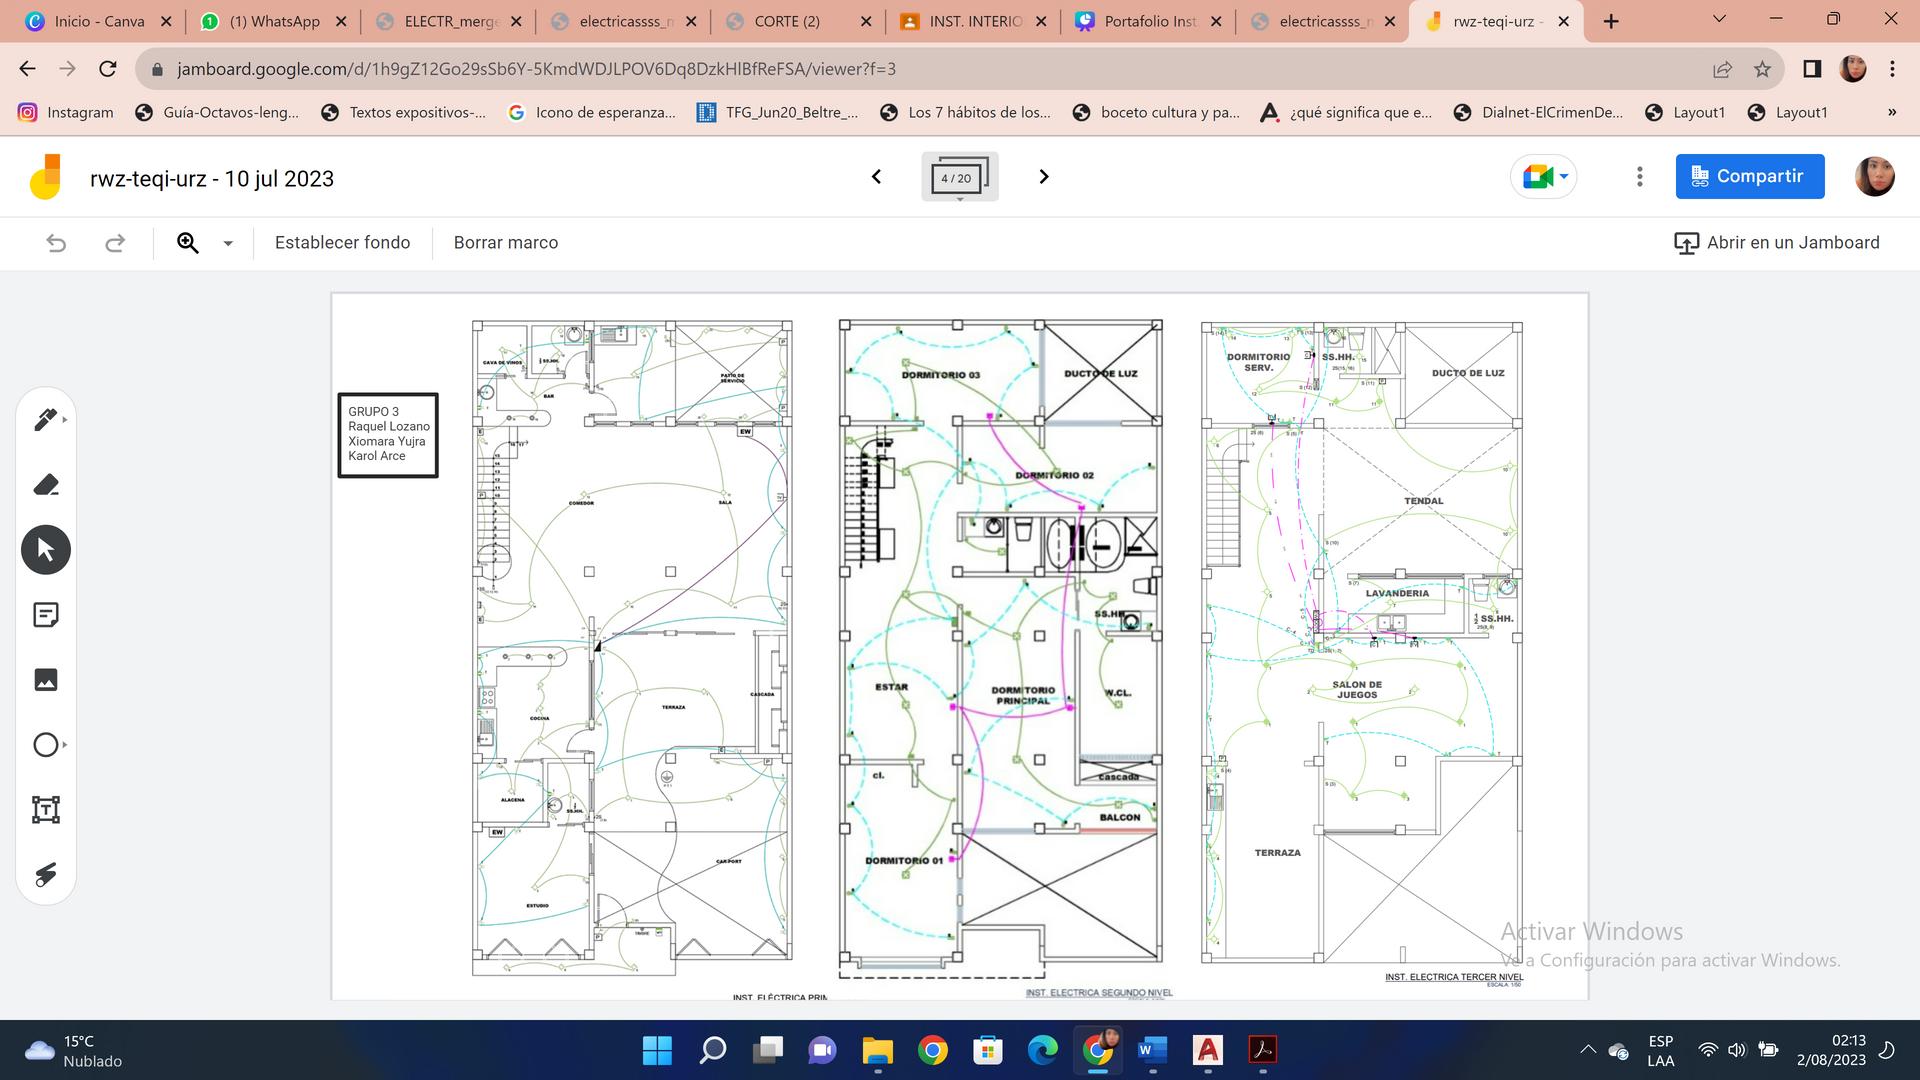1920x1080 pixels.
Task: Open the zoom level dropdown arrow
Action: [228, 243]
